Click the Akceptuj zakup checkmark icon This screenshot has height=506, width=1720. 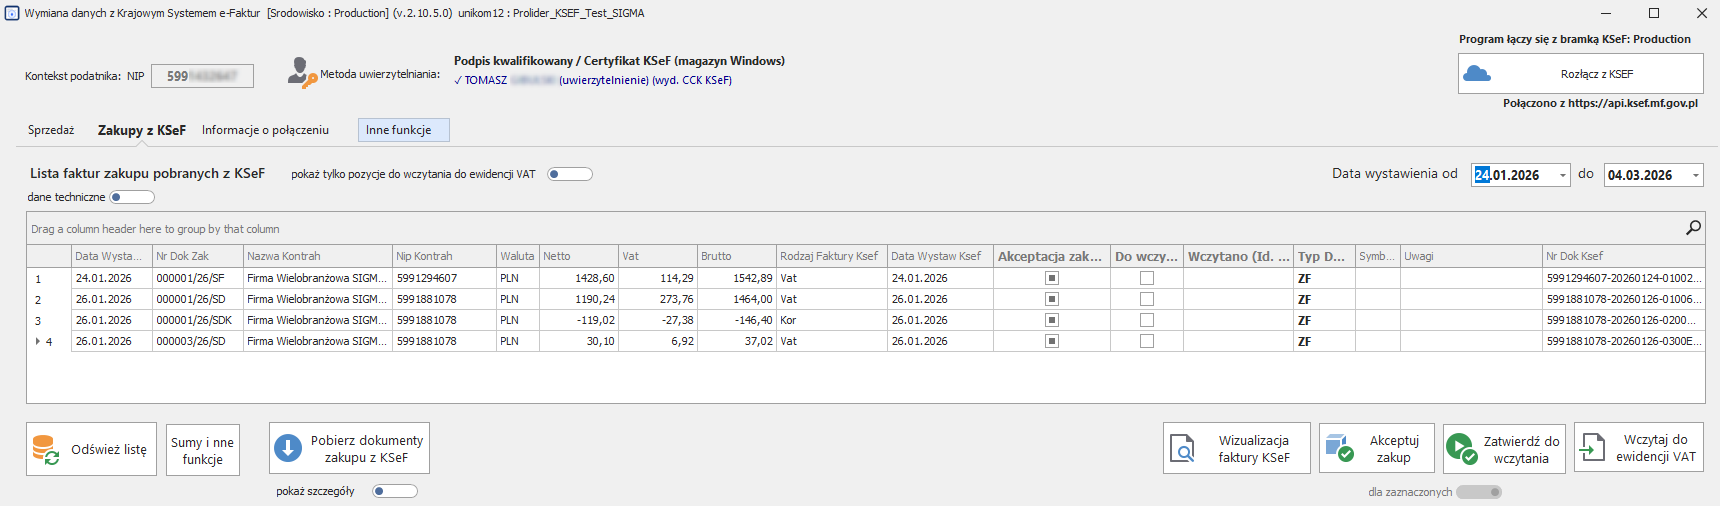point(1338,448)
